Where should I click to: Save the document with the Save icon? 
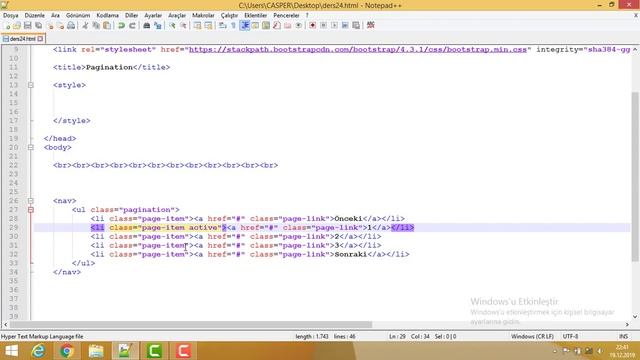coord(28,25)
